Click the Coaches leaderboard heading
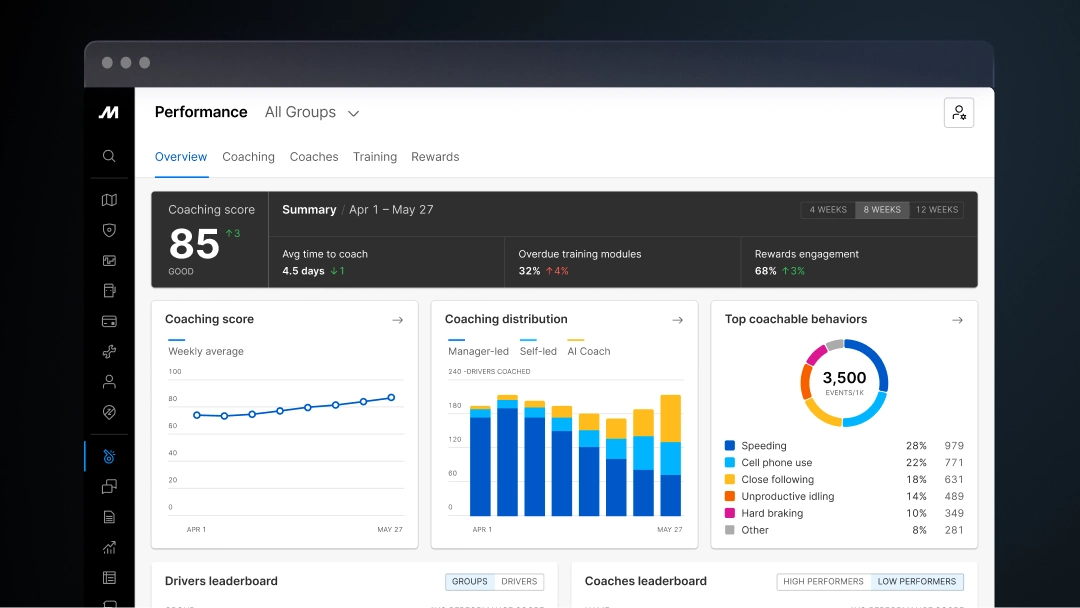The width and height of the screenshot is (1080, 608). pyautogui.click(x=645, y=581)
